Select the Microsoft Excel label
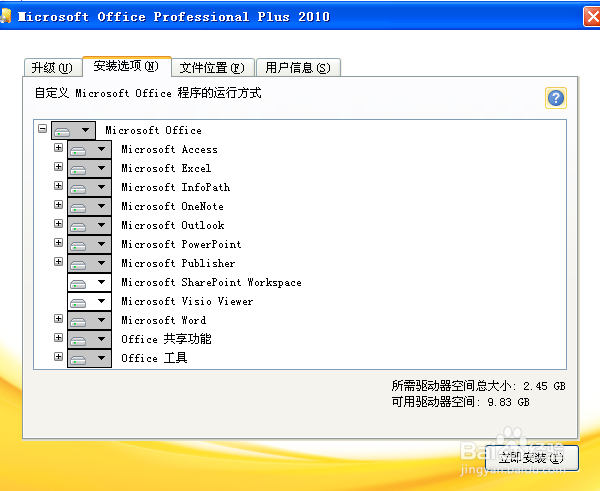Image resolution: width=600 pixels, height=491 pixels. 166,168
